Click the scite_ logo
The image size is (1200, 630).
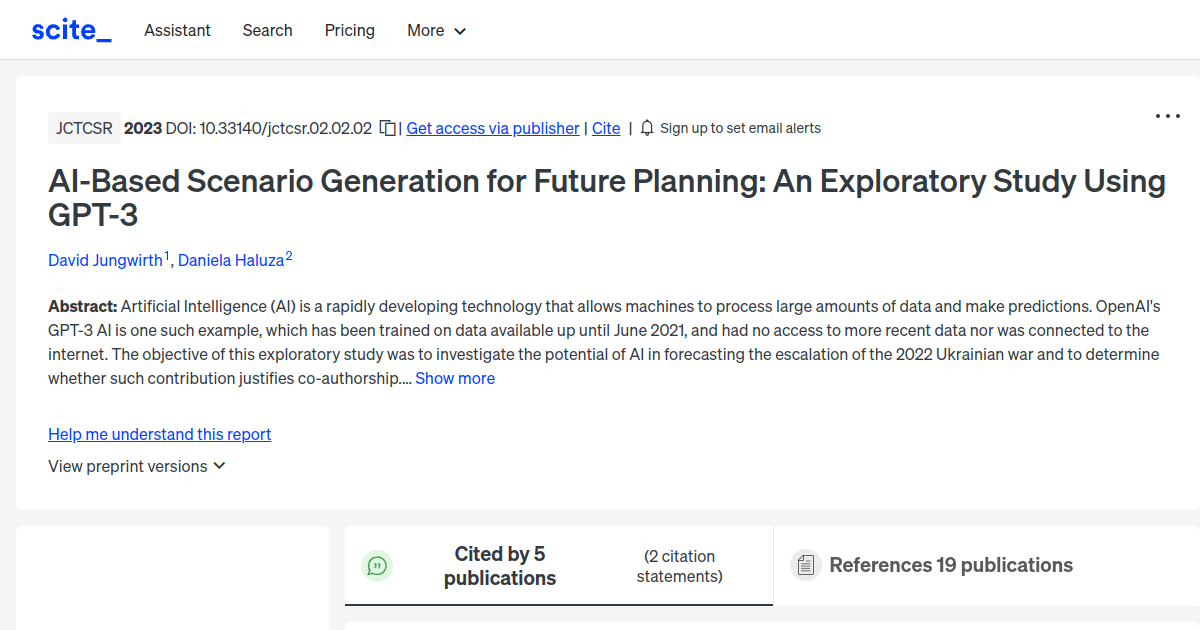click(x=70, y=29)
